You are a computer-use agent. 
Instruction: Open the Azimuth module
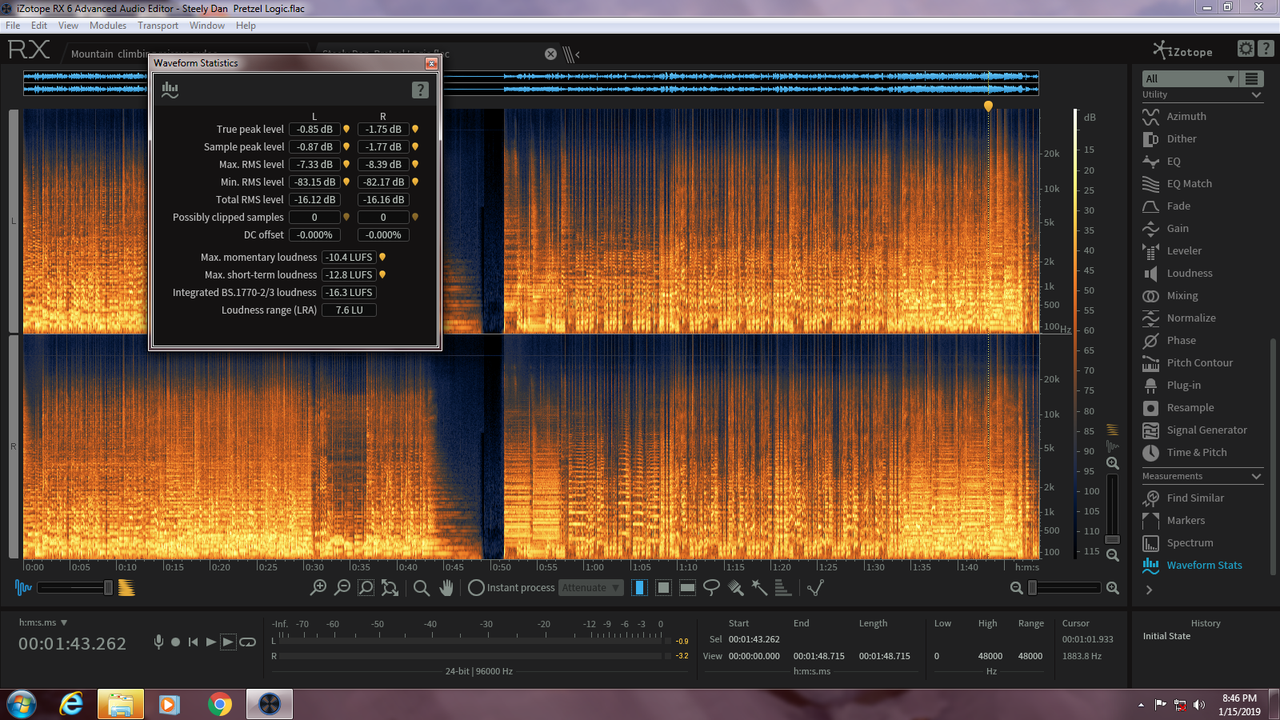[1186, 116]
